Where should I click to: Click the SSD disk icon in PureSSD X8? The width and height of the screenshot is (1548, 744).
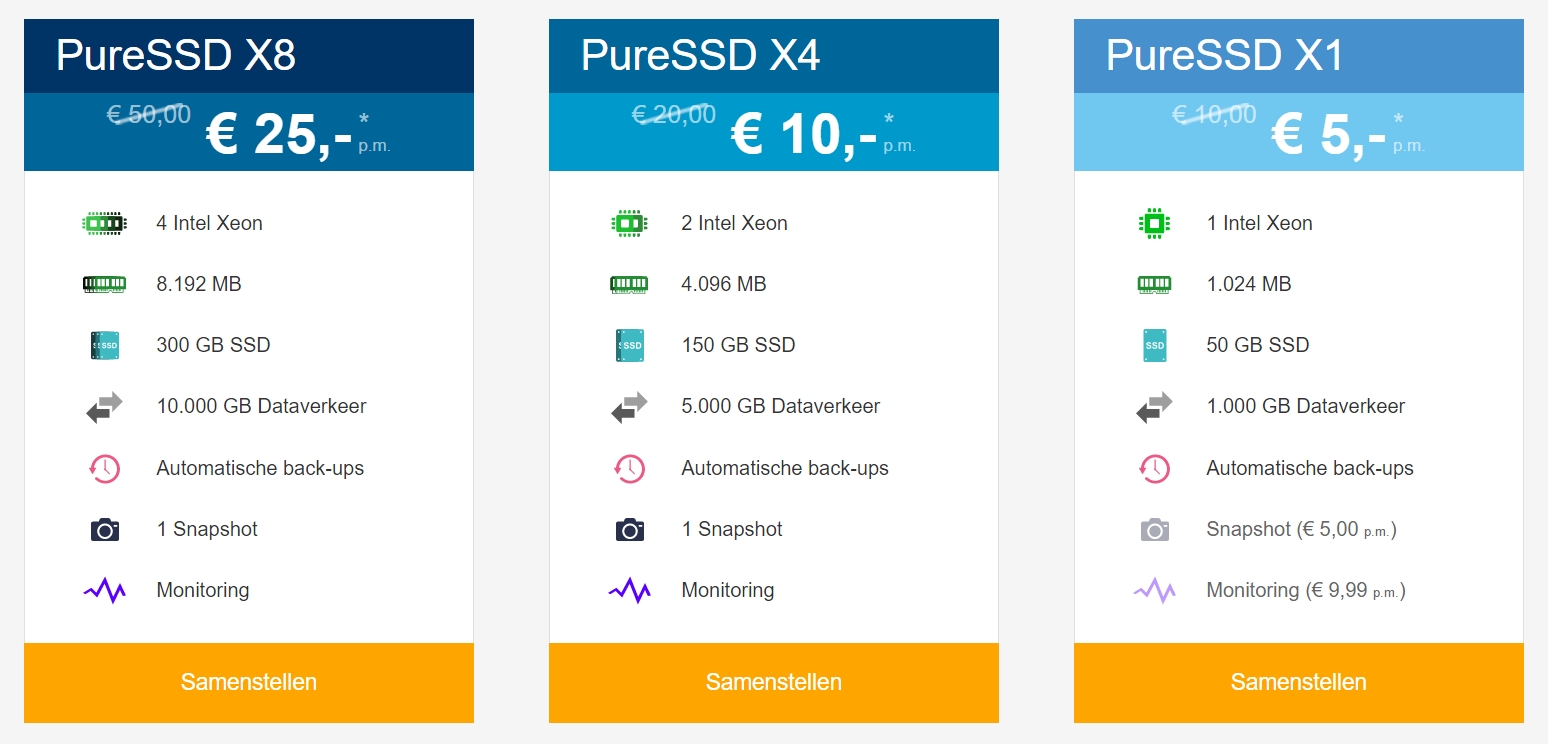tap(104, 346)
